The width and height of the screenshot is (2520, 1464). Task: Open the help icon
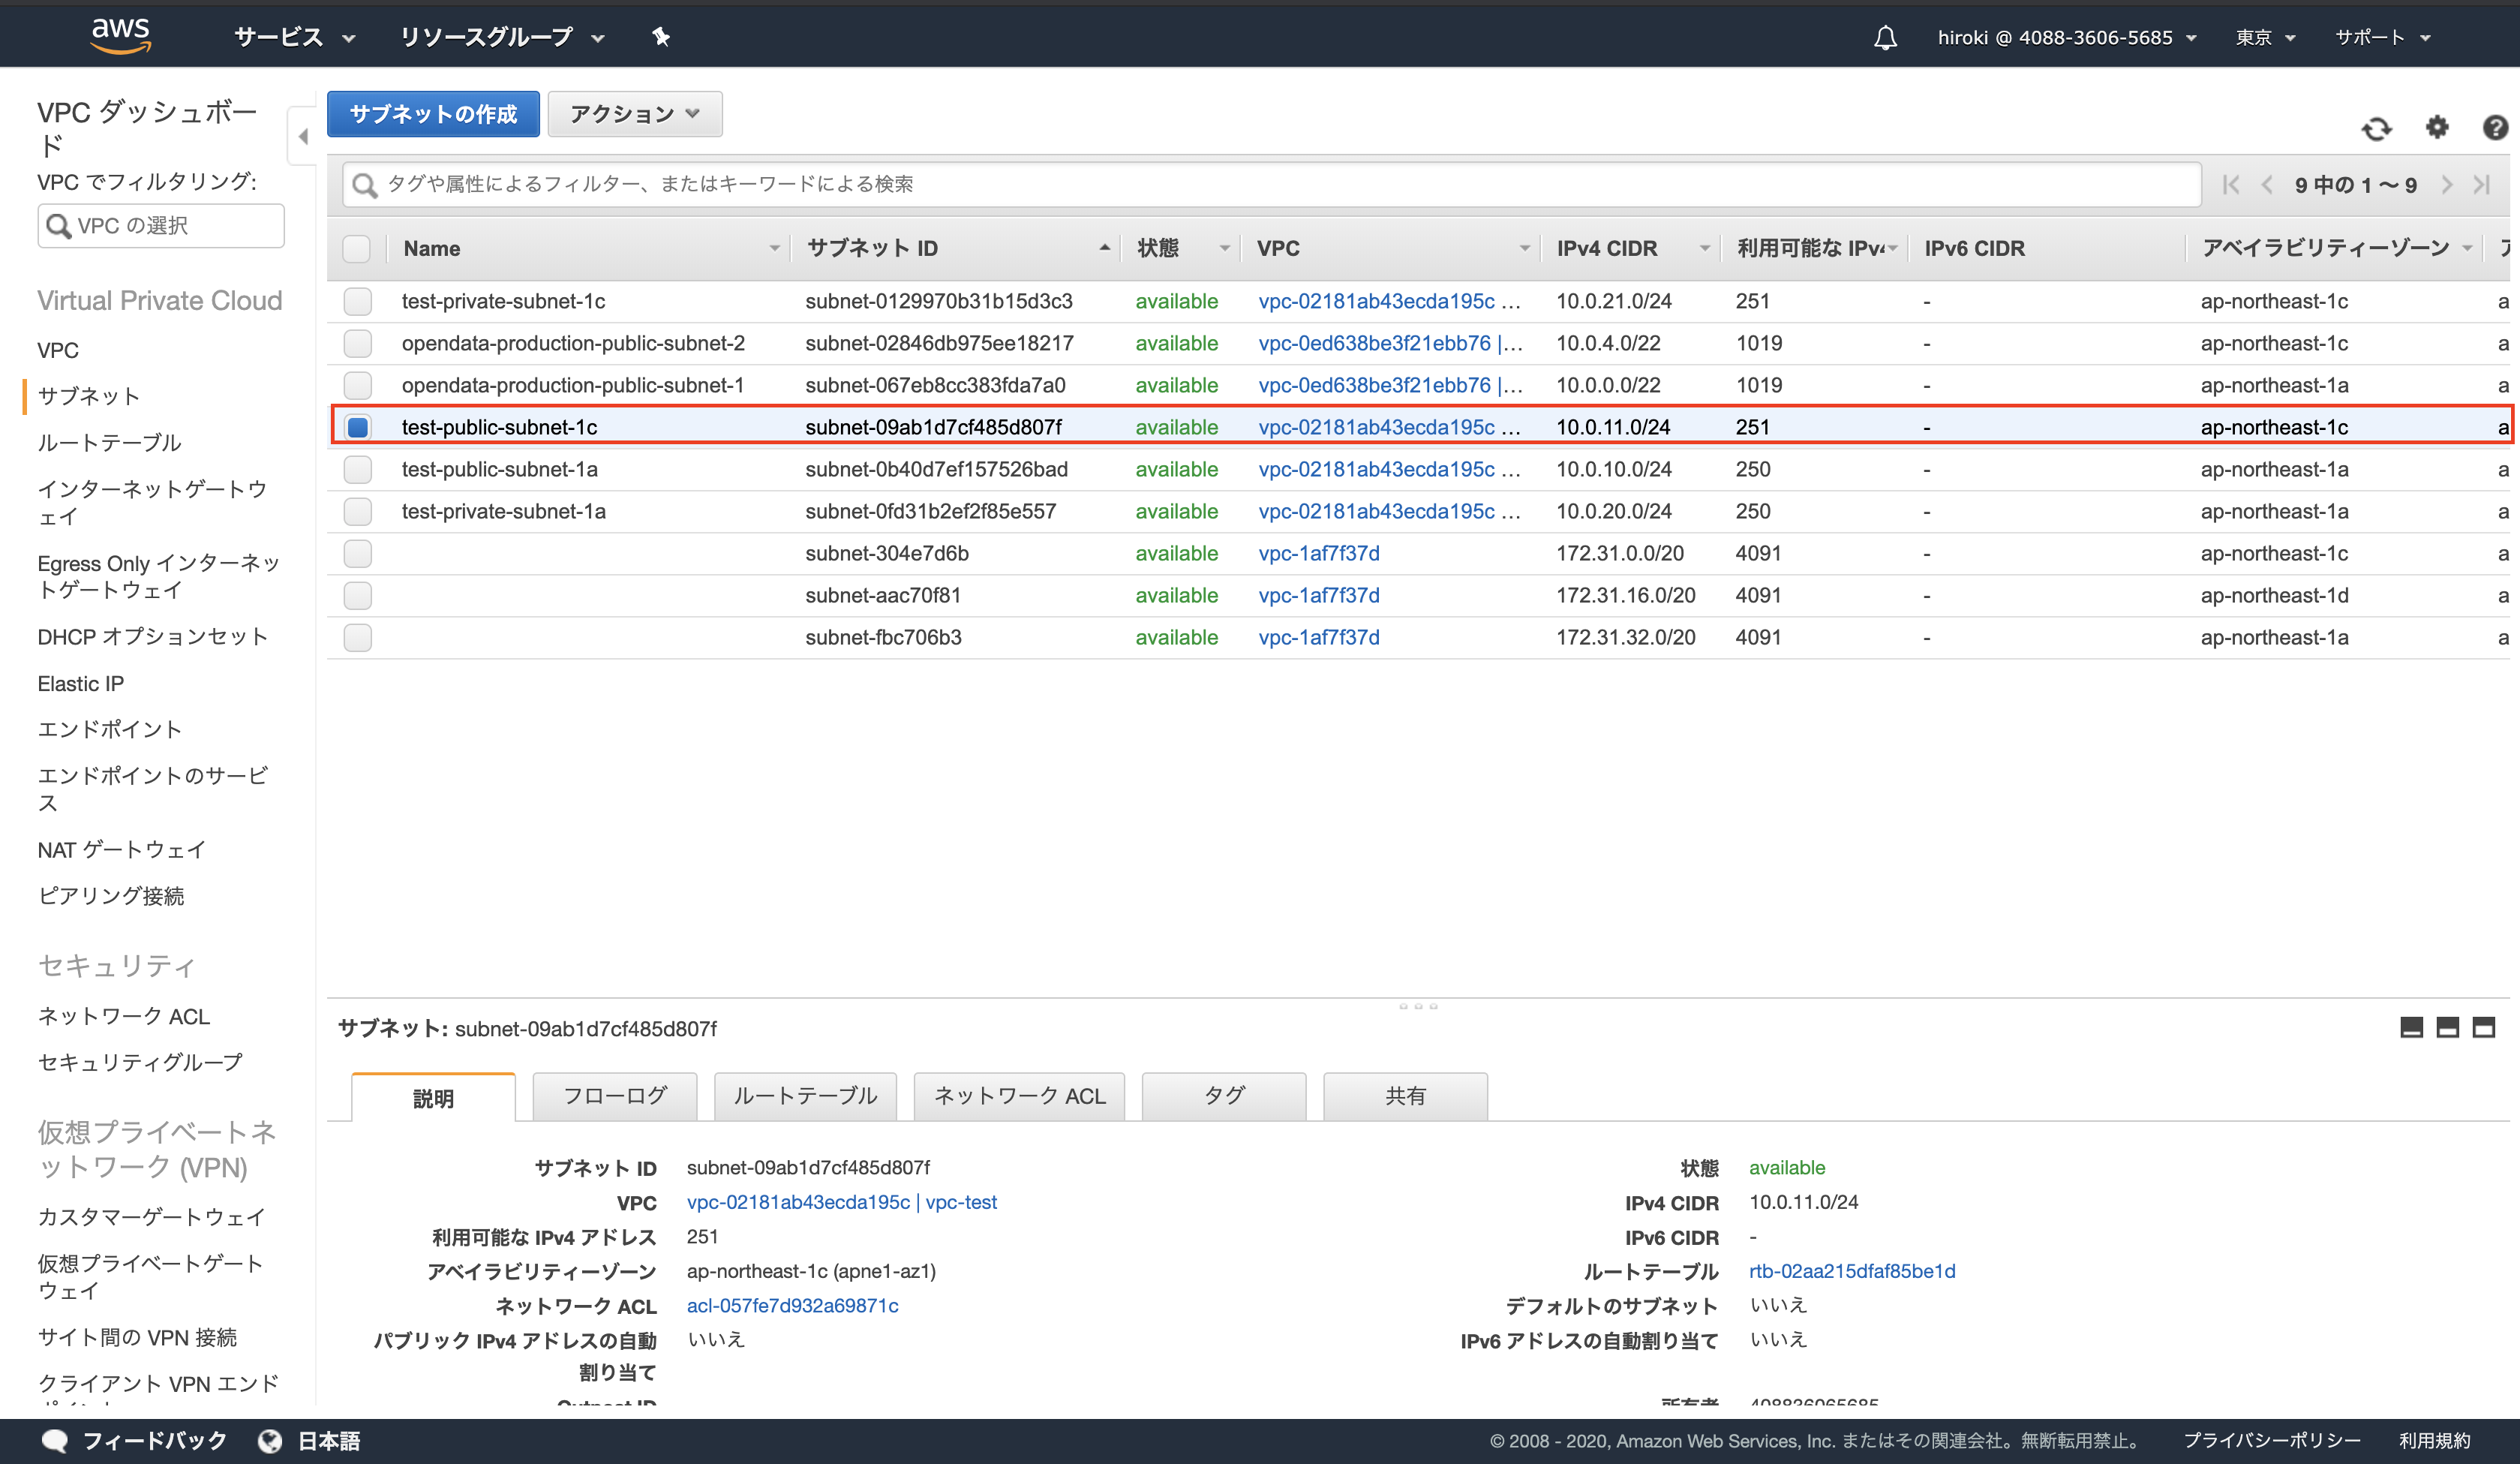pyautogui.click(x=2496, y=128)
